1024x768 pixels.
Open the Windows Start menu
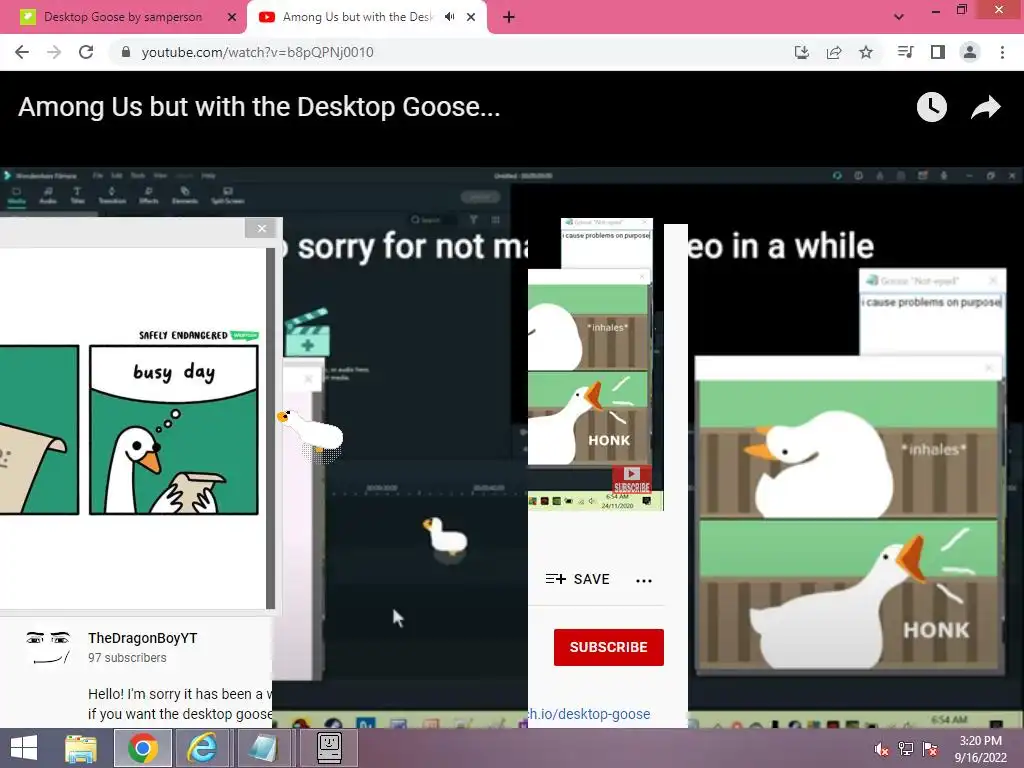(x=24, y=748)
